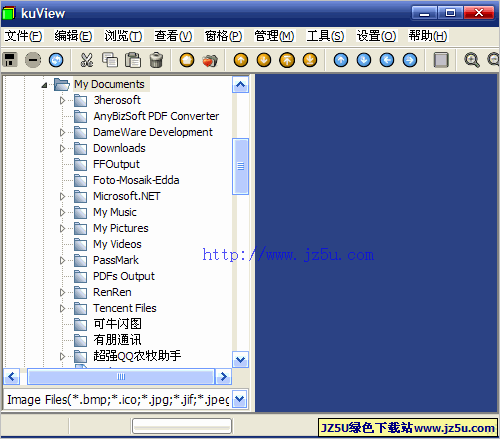
Task: Click the orange go-to-top arrow icon
Action: pos(287,60)
